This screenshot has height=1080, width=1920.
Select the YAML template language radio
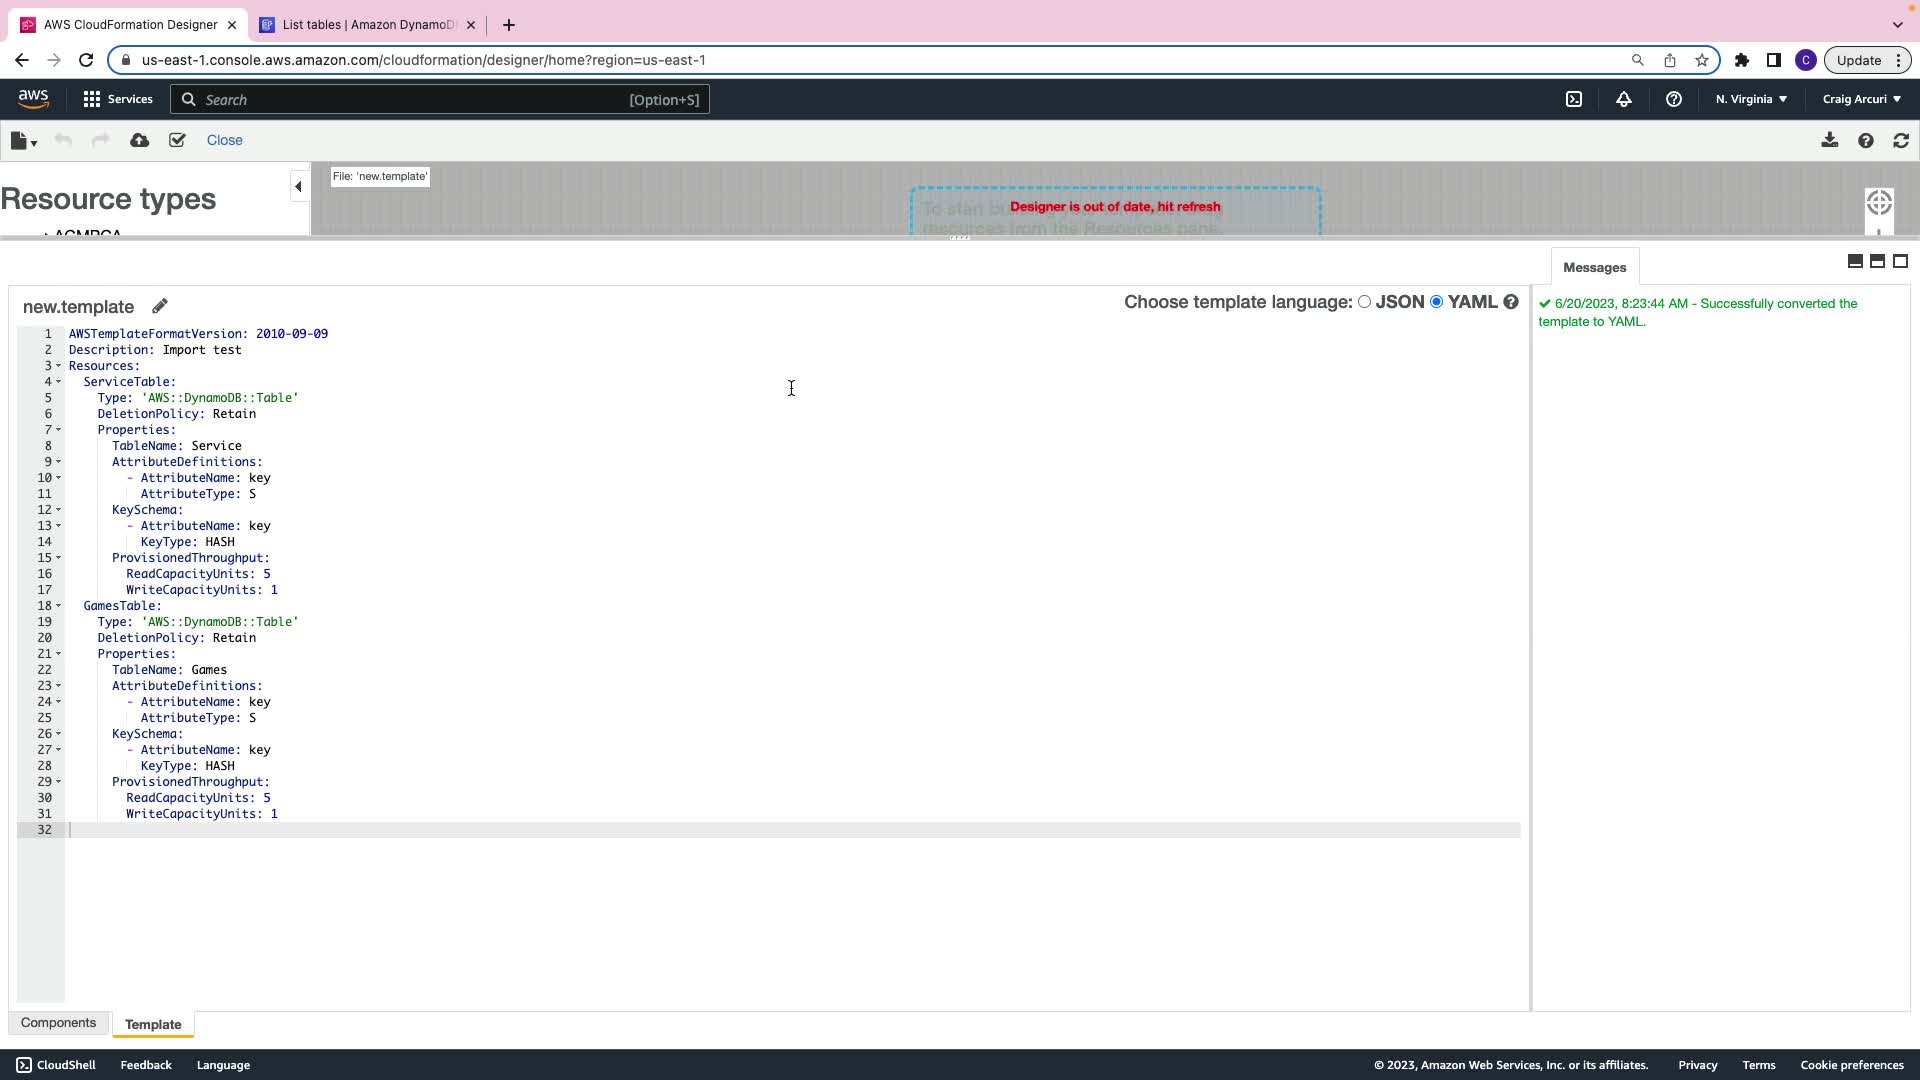click(1437, 302)
